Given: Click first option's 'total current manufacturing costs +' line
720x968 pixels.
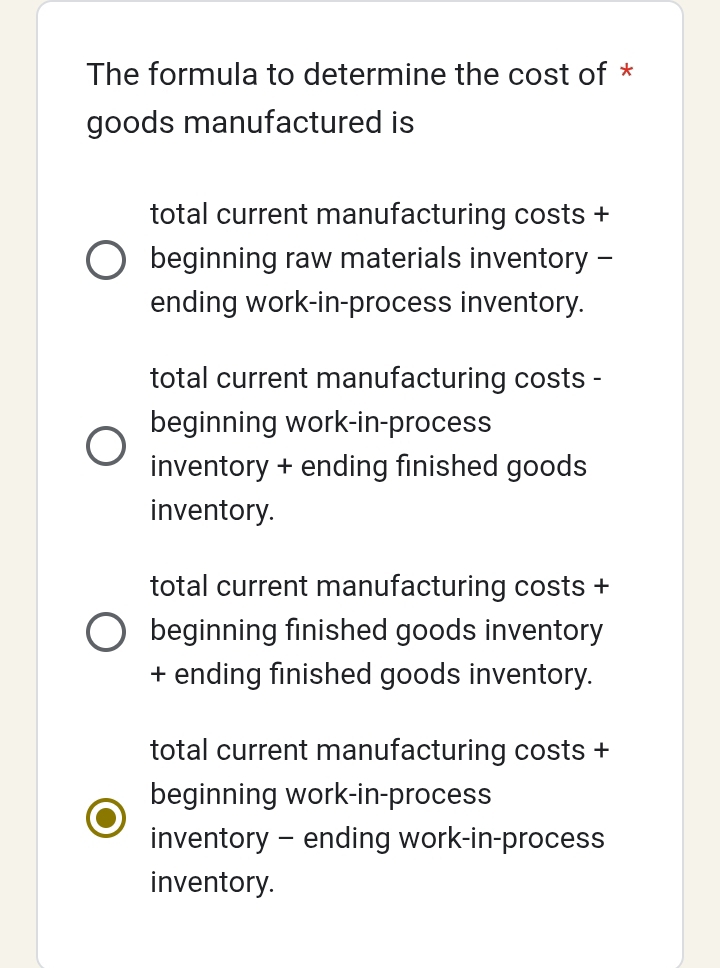Looking at the screenshot, I should click(379, 215).
